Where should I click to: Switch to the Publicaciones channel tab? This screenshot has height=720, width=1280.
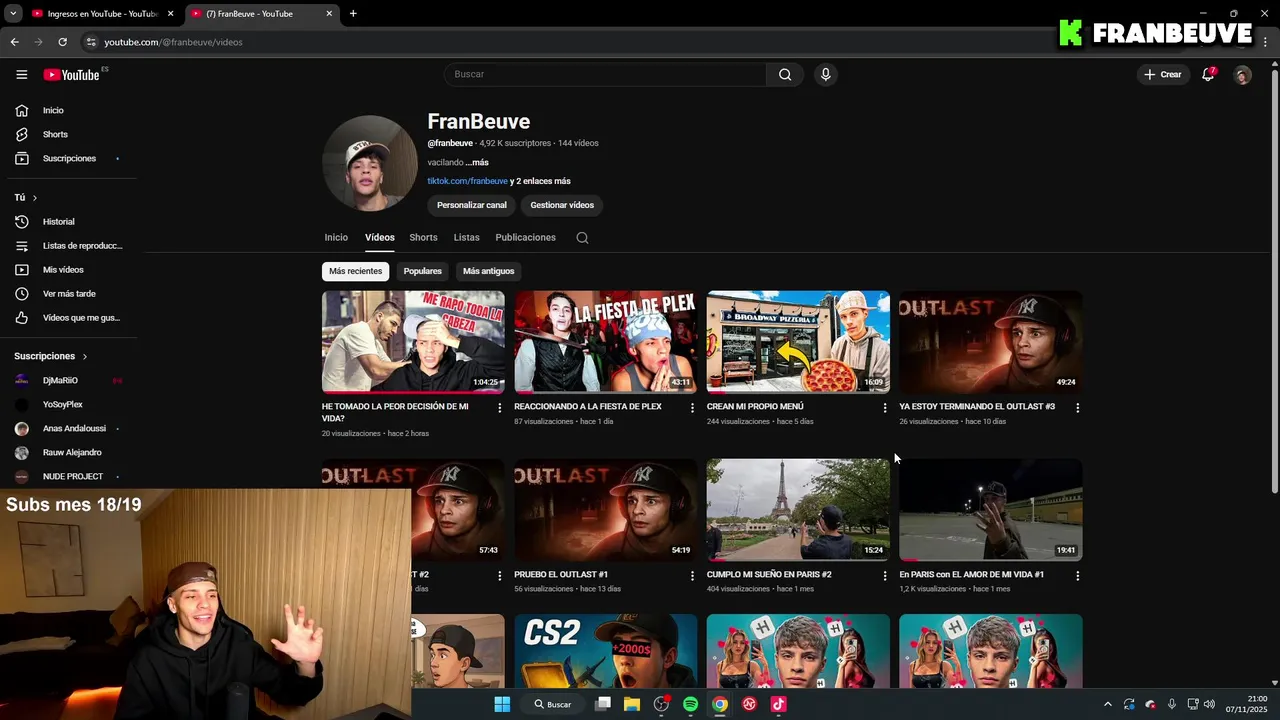click(525, 238)
